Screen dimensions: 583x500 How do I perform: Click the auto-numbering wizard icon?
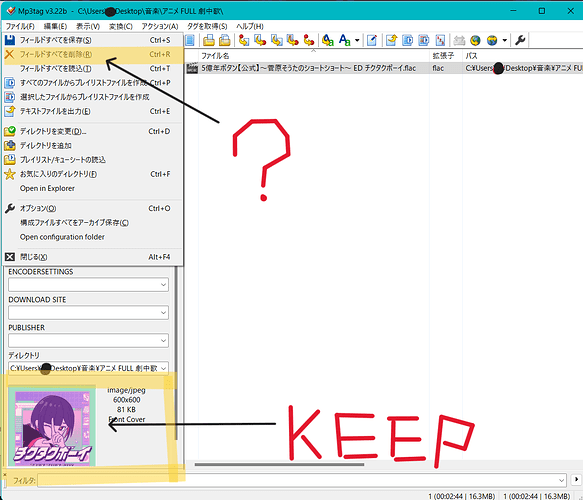coord(440,40)
